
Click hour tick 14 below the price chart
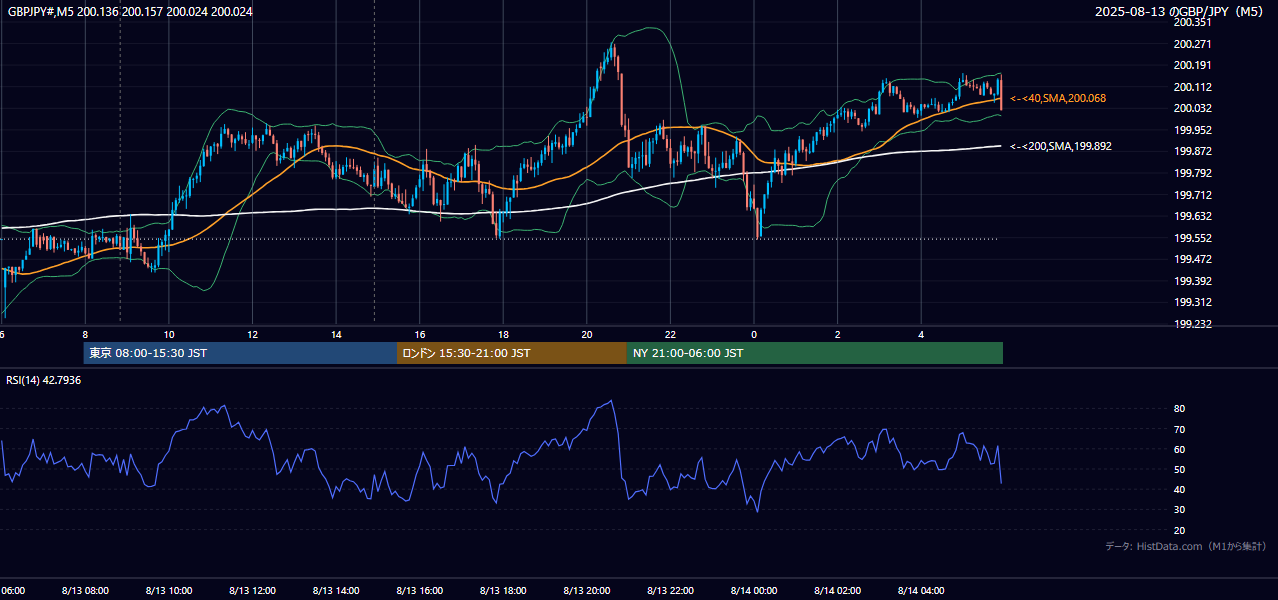click(x=336, y=334)
